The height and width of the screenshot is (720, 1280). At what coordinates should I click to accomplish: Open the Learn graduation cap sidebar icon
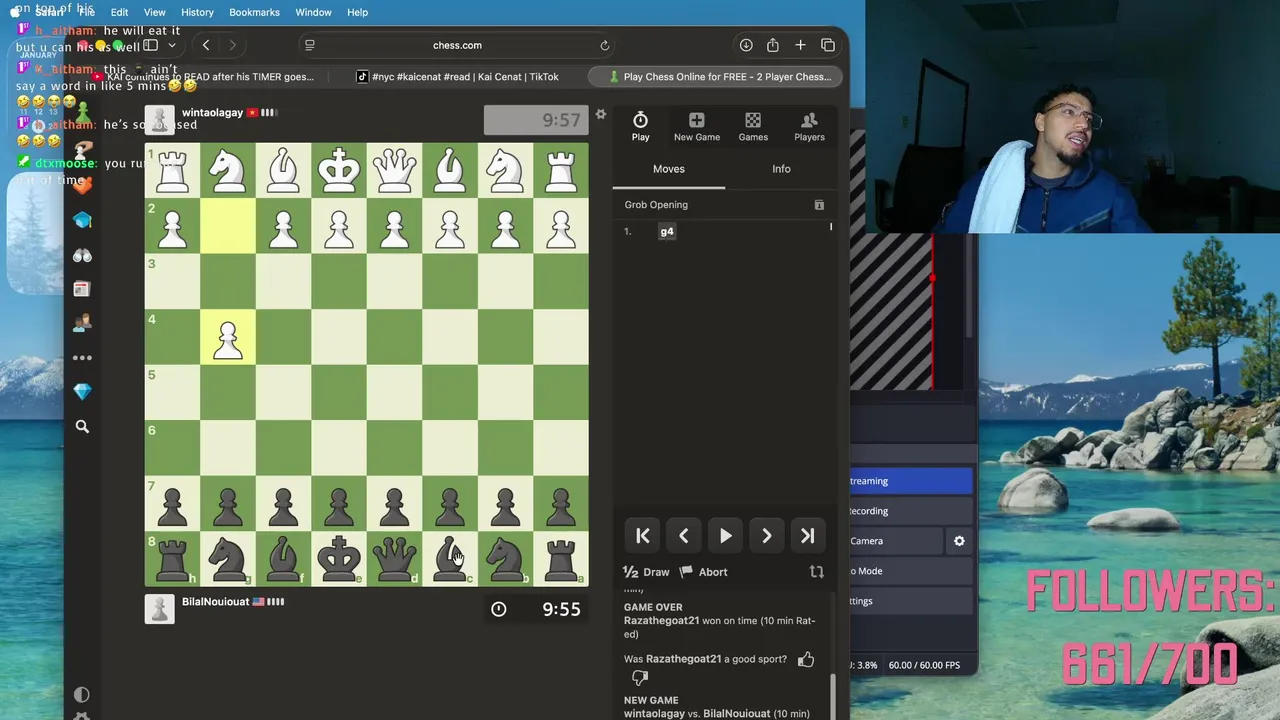tap(82, 221)
